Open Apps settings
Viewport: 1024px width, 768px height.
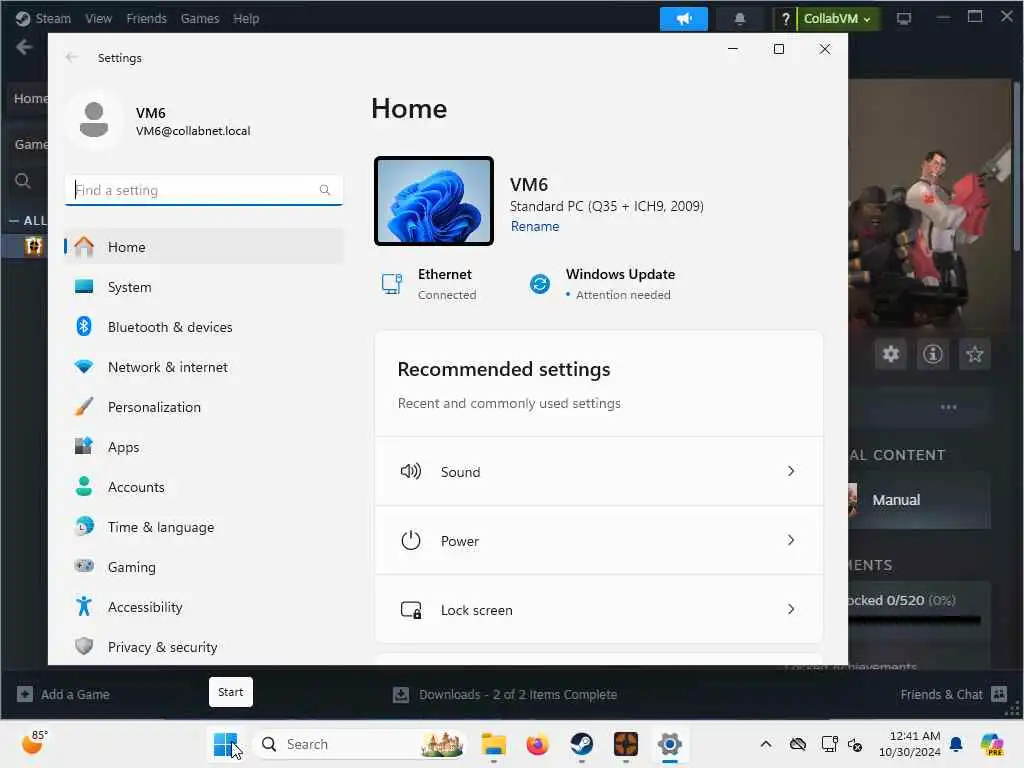(204, 447)
